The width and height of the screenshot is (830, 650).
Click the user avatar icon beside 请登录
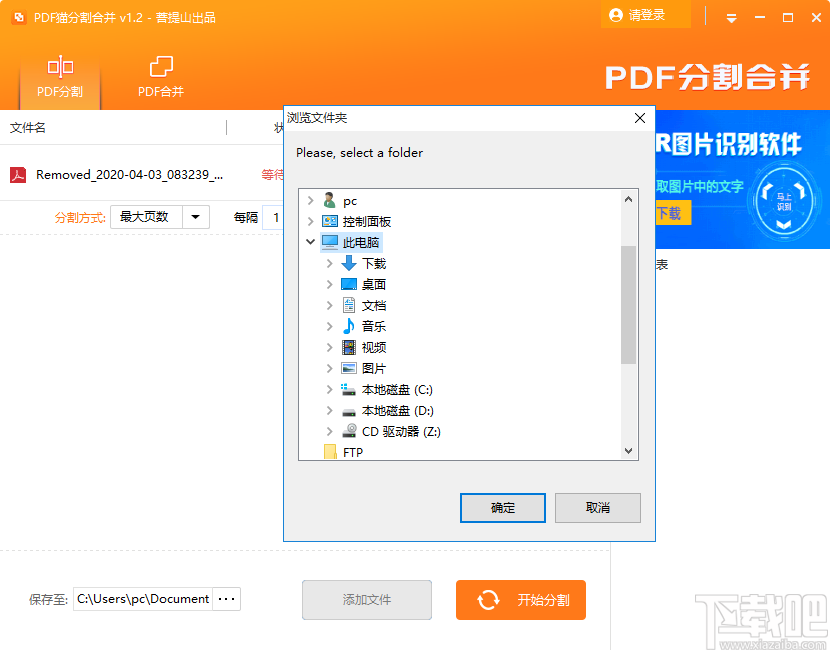(617, 16)
